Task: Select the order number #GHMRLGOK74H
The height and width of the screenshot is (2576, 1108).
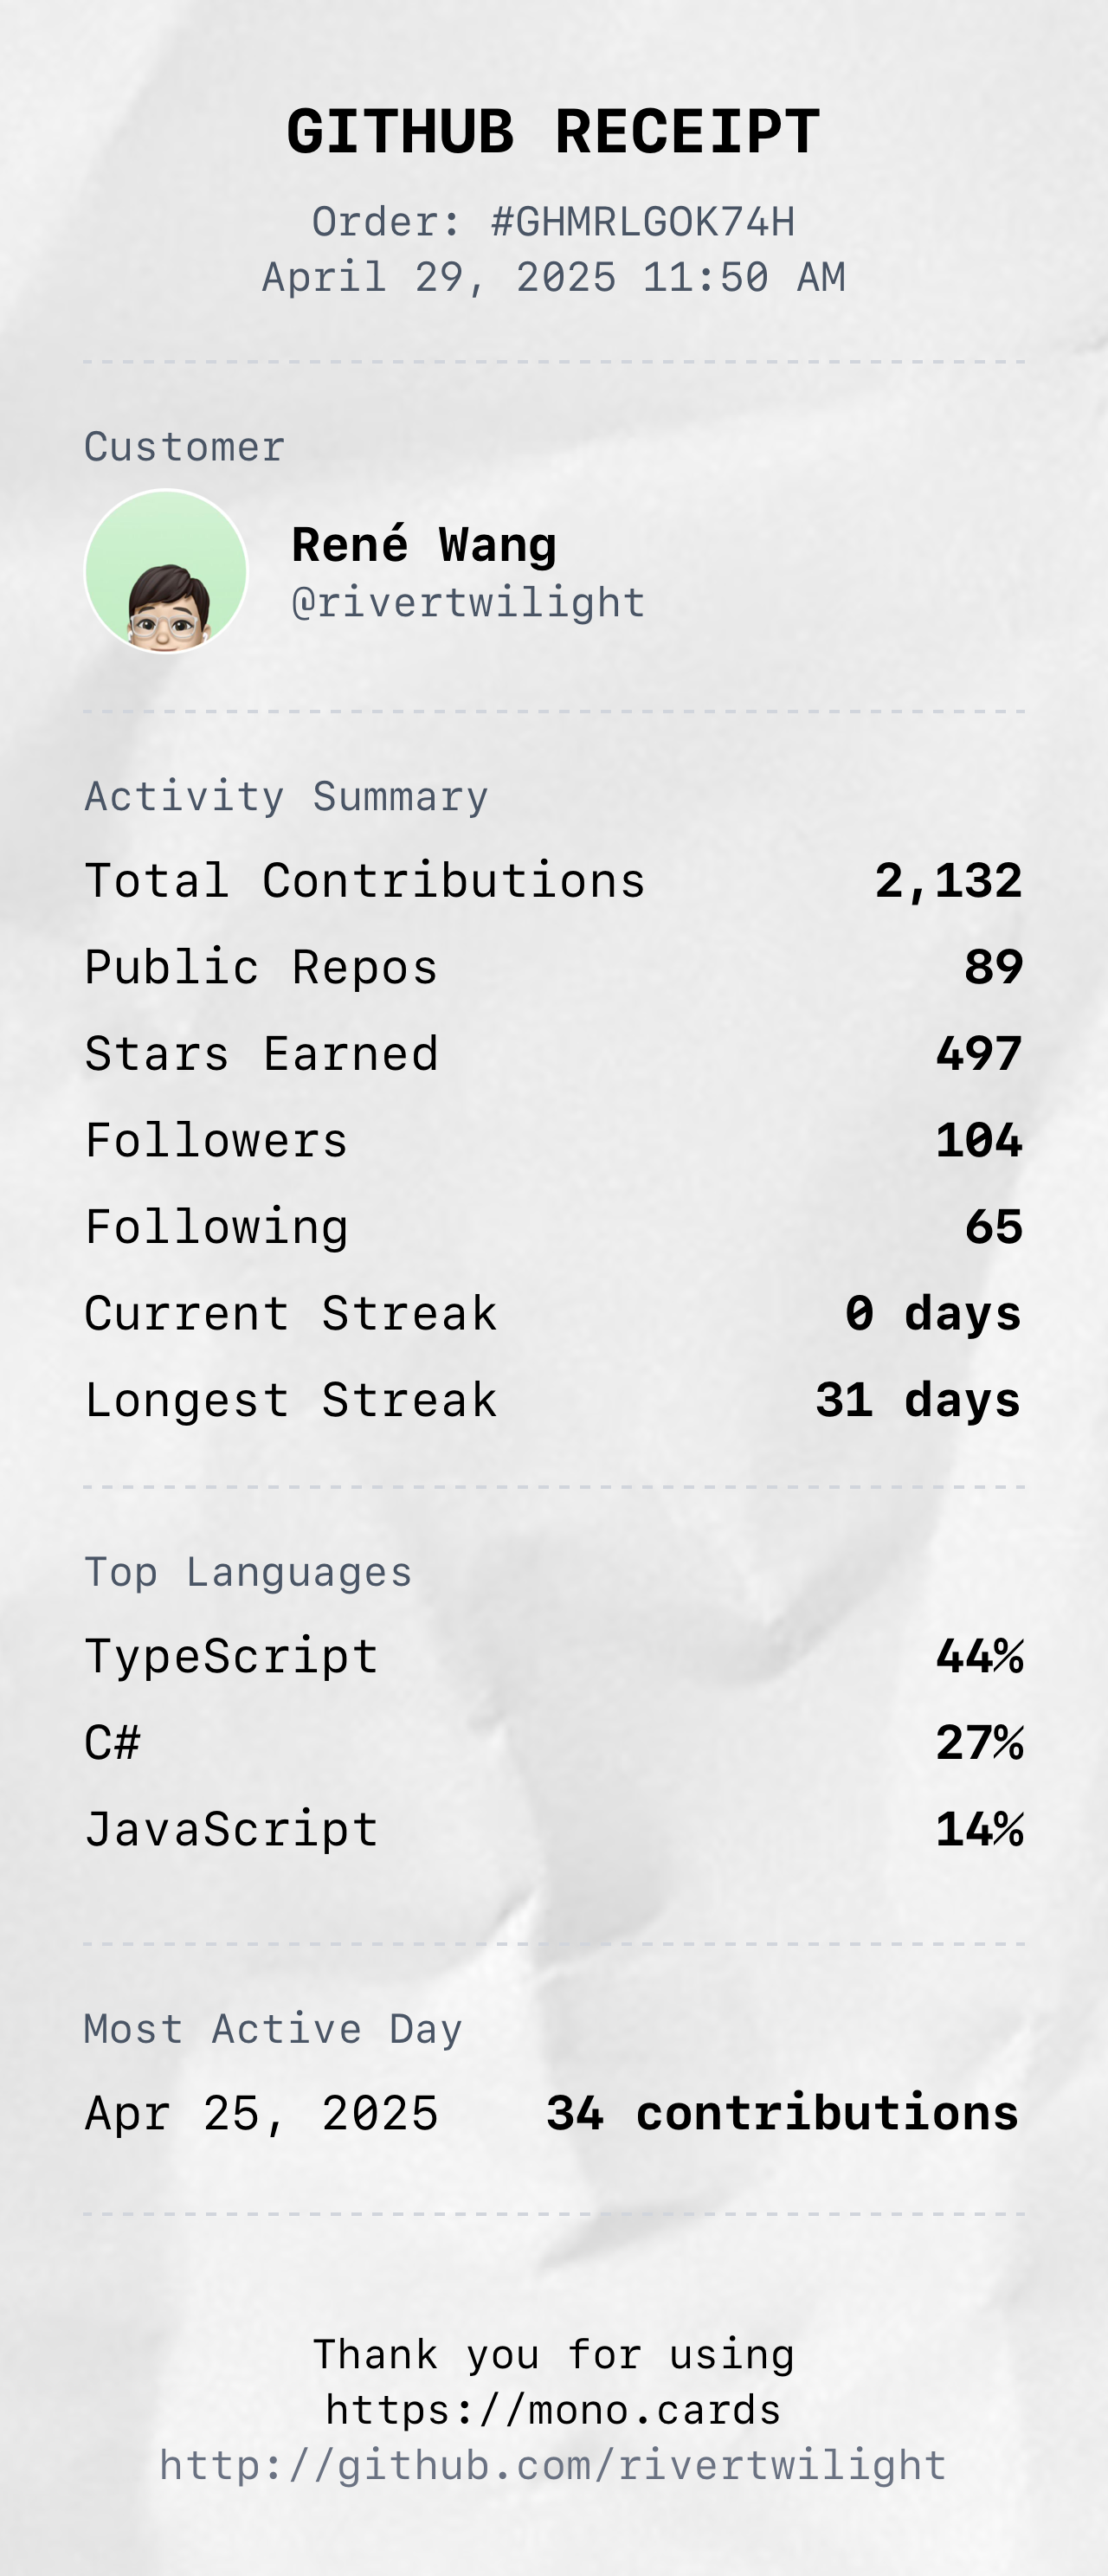Action: [642, 222]
